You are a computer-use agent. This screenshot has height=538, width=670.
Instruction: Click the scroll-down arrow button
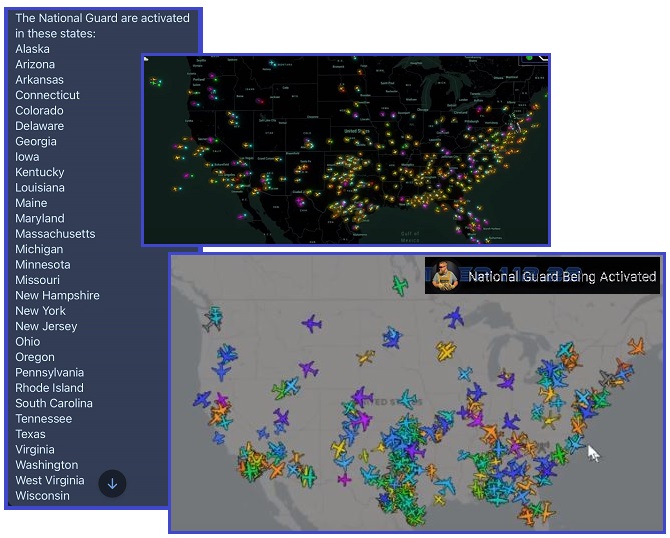pyautogui.click(x=112, y=484)
